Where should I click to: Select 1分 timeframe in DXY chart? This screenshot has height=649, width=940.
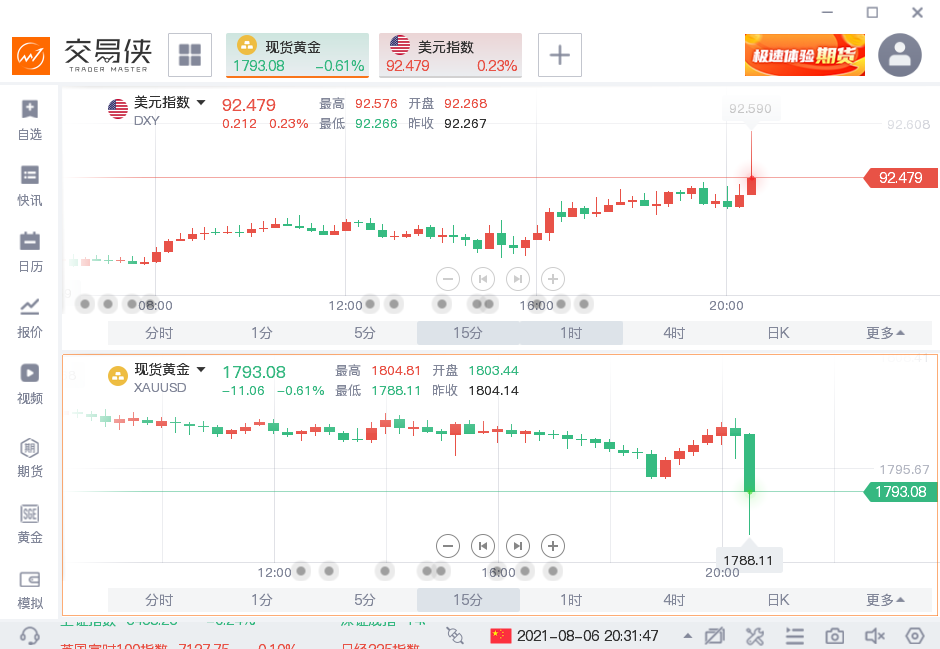(262, 333)
